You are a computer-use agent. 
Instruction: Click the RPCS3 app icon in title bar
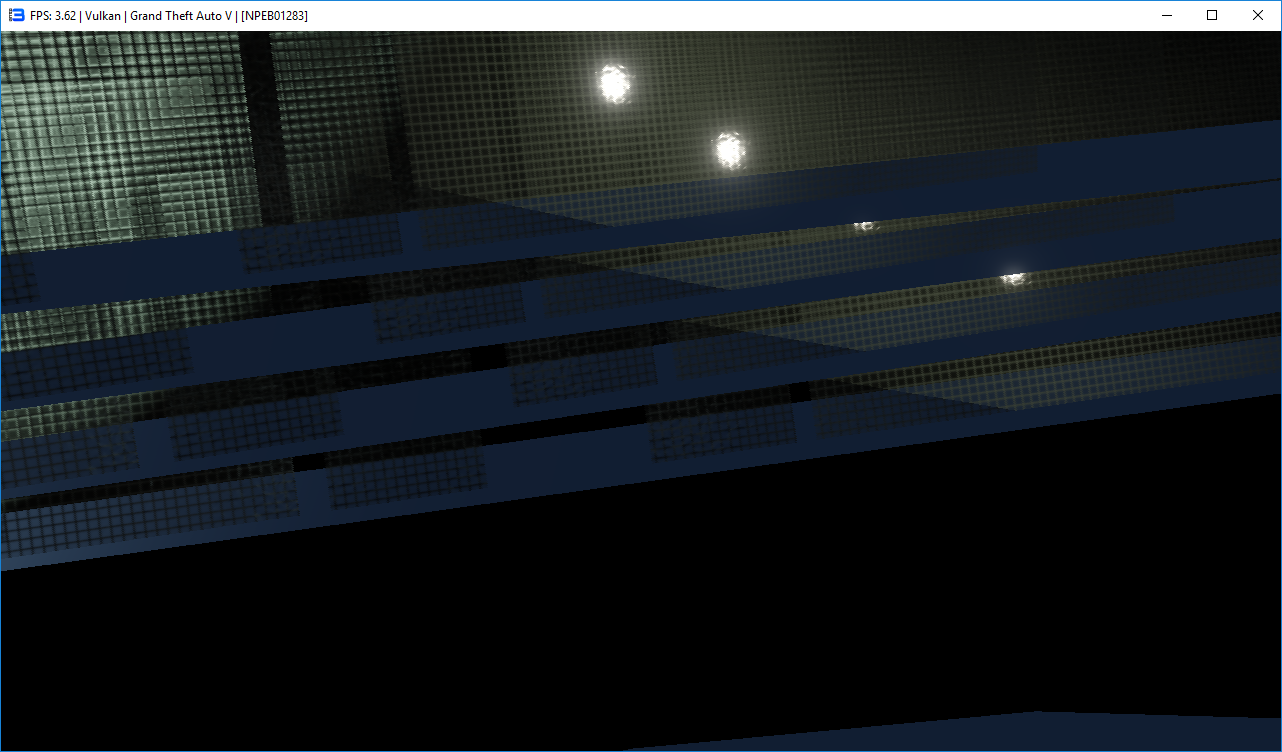(16, 15)
